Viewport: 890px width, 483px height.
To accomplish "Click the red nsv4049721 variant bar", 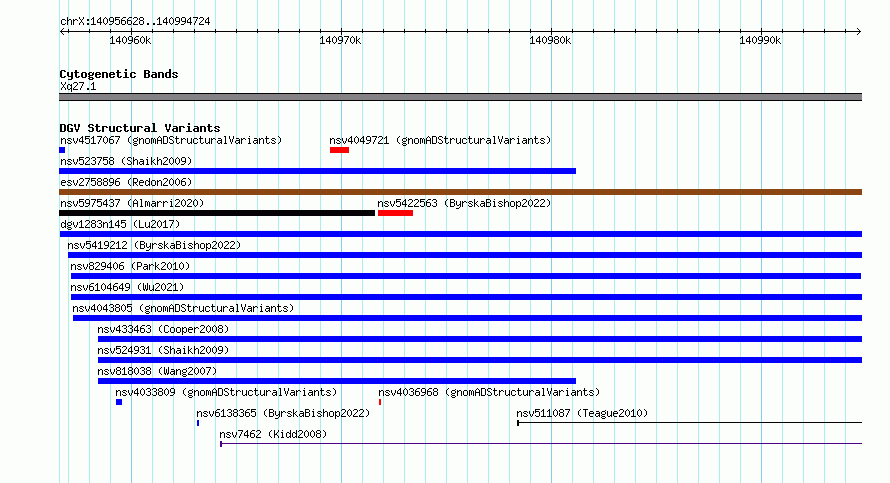I will (x=339, y=150).
